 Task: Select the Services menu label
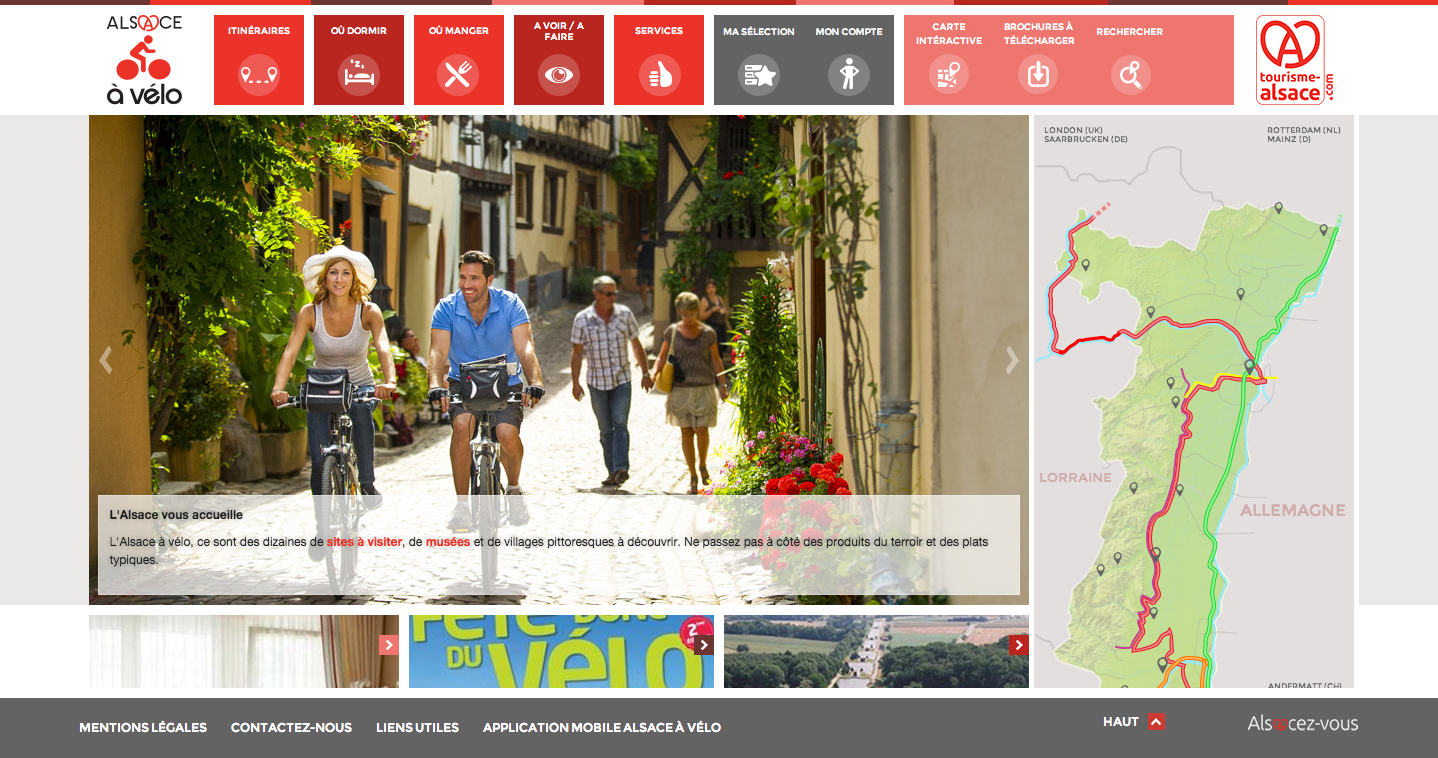659,31
